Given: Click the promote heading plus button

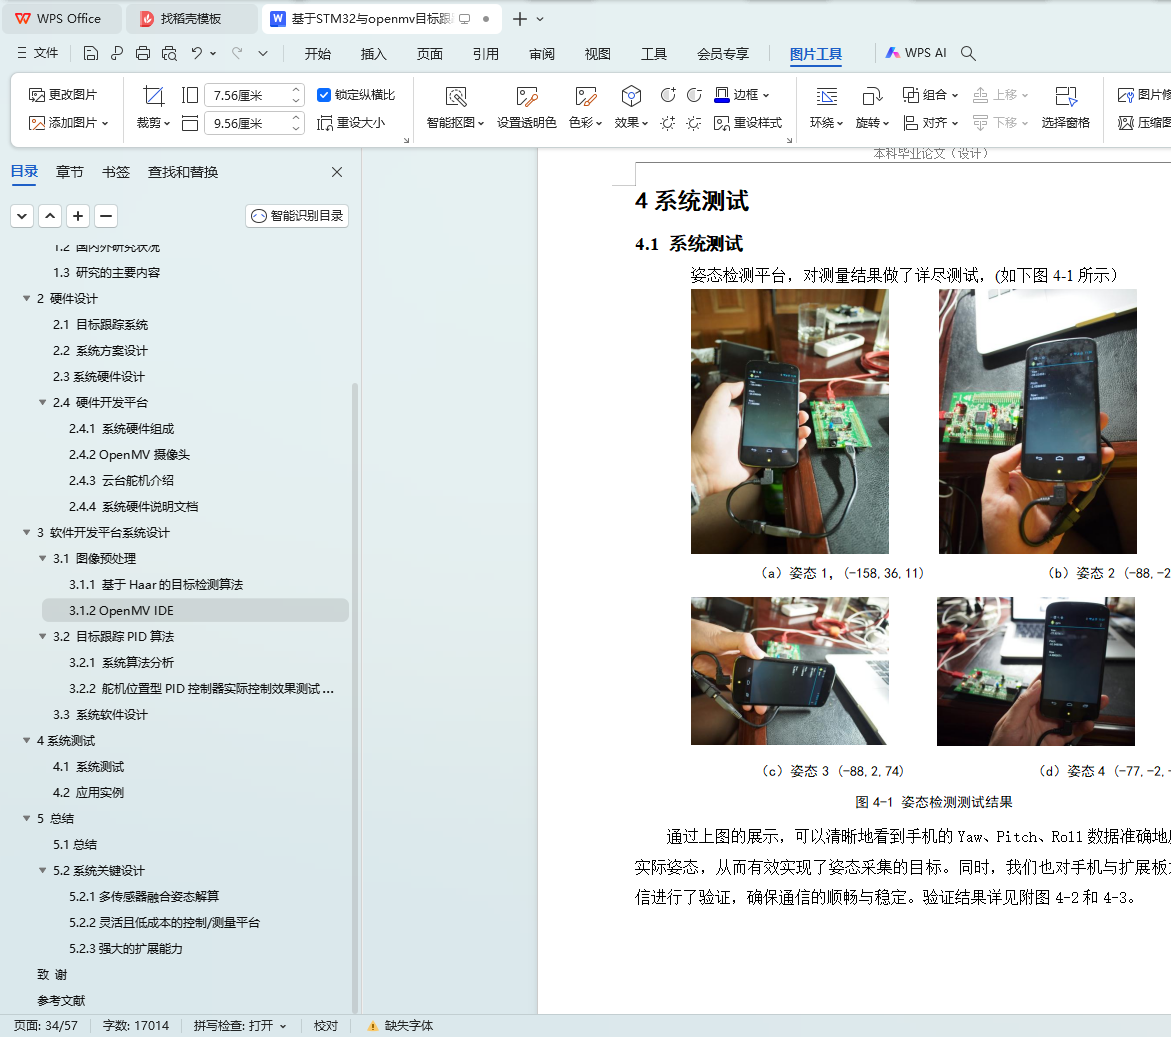Looking at the screenshot, I should [x=78, y=216].
